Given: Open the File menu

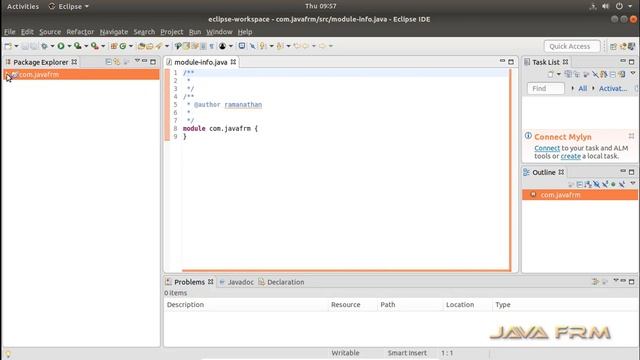Looking at the screenshot, I should click(x=10, y=32).
